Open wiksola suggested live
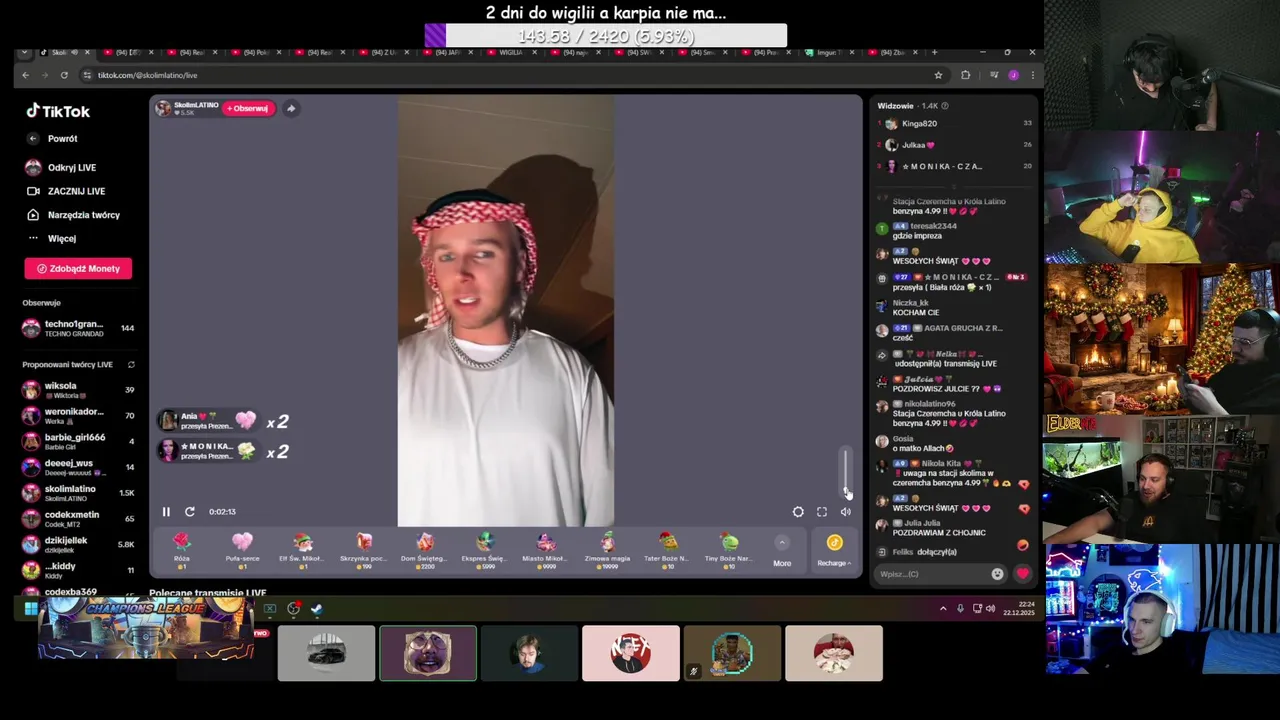Viewport: 1280px width, 720px height. [78, 390]
